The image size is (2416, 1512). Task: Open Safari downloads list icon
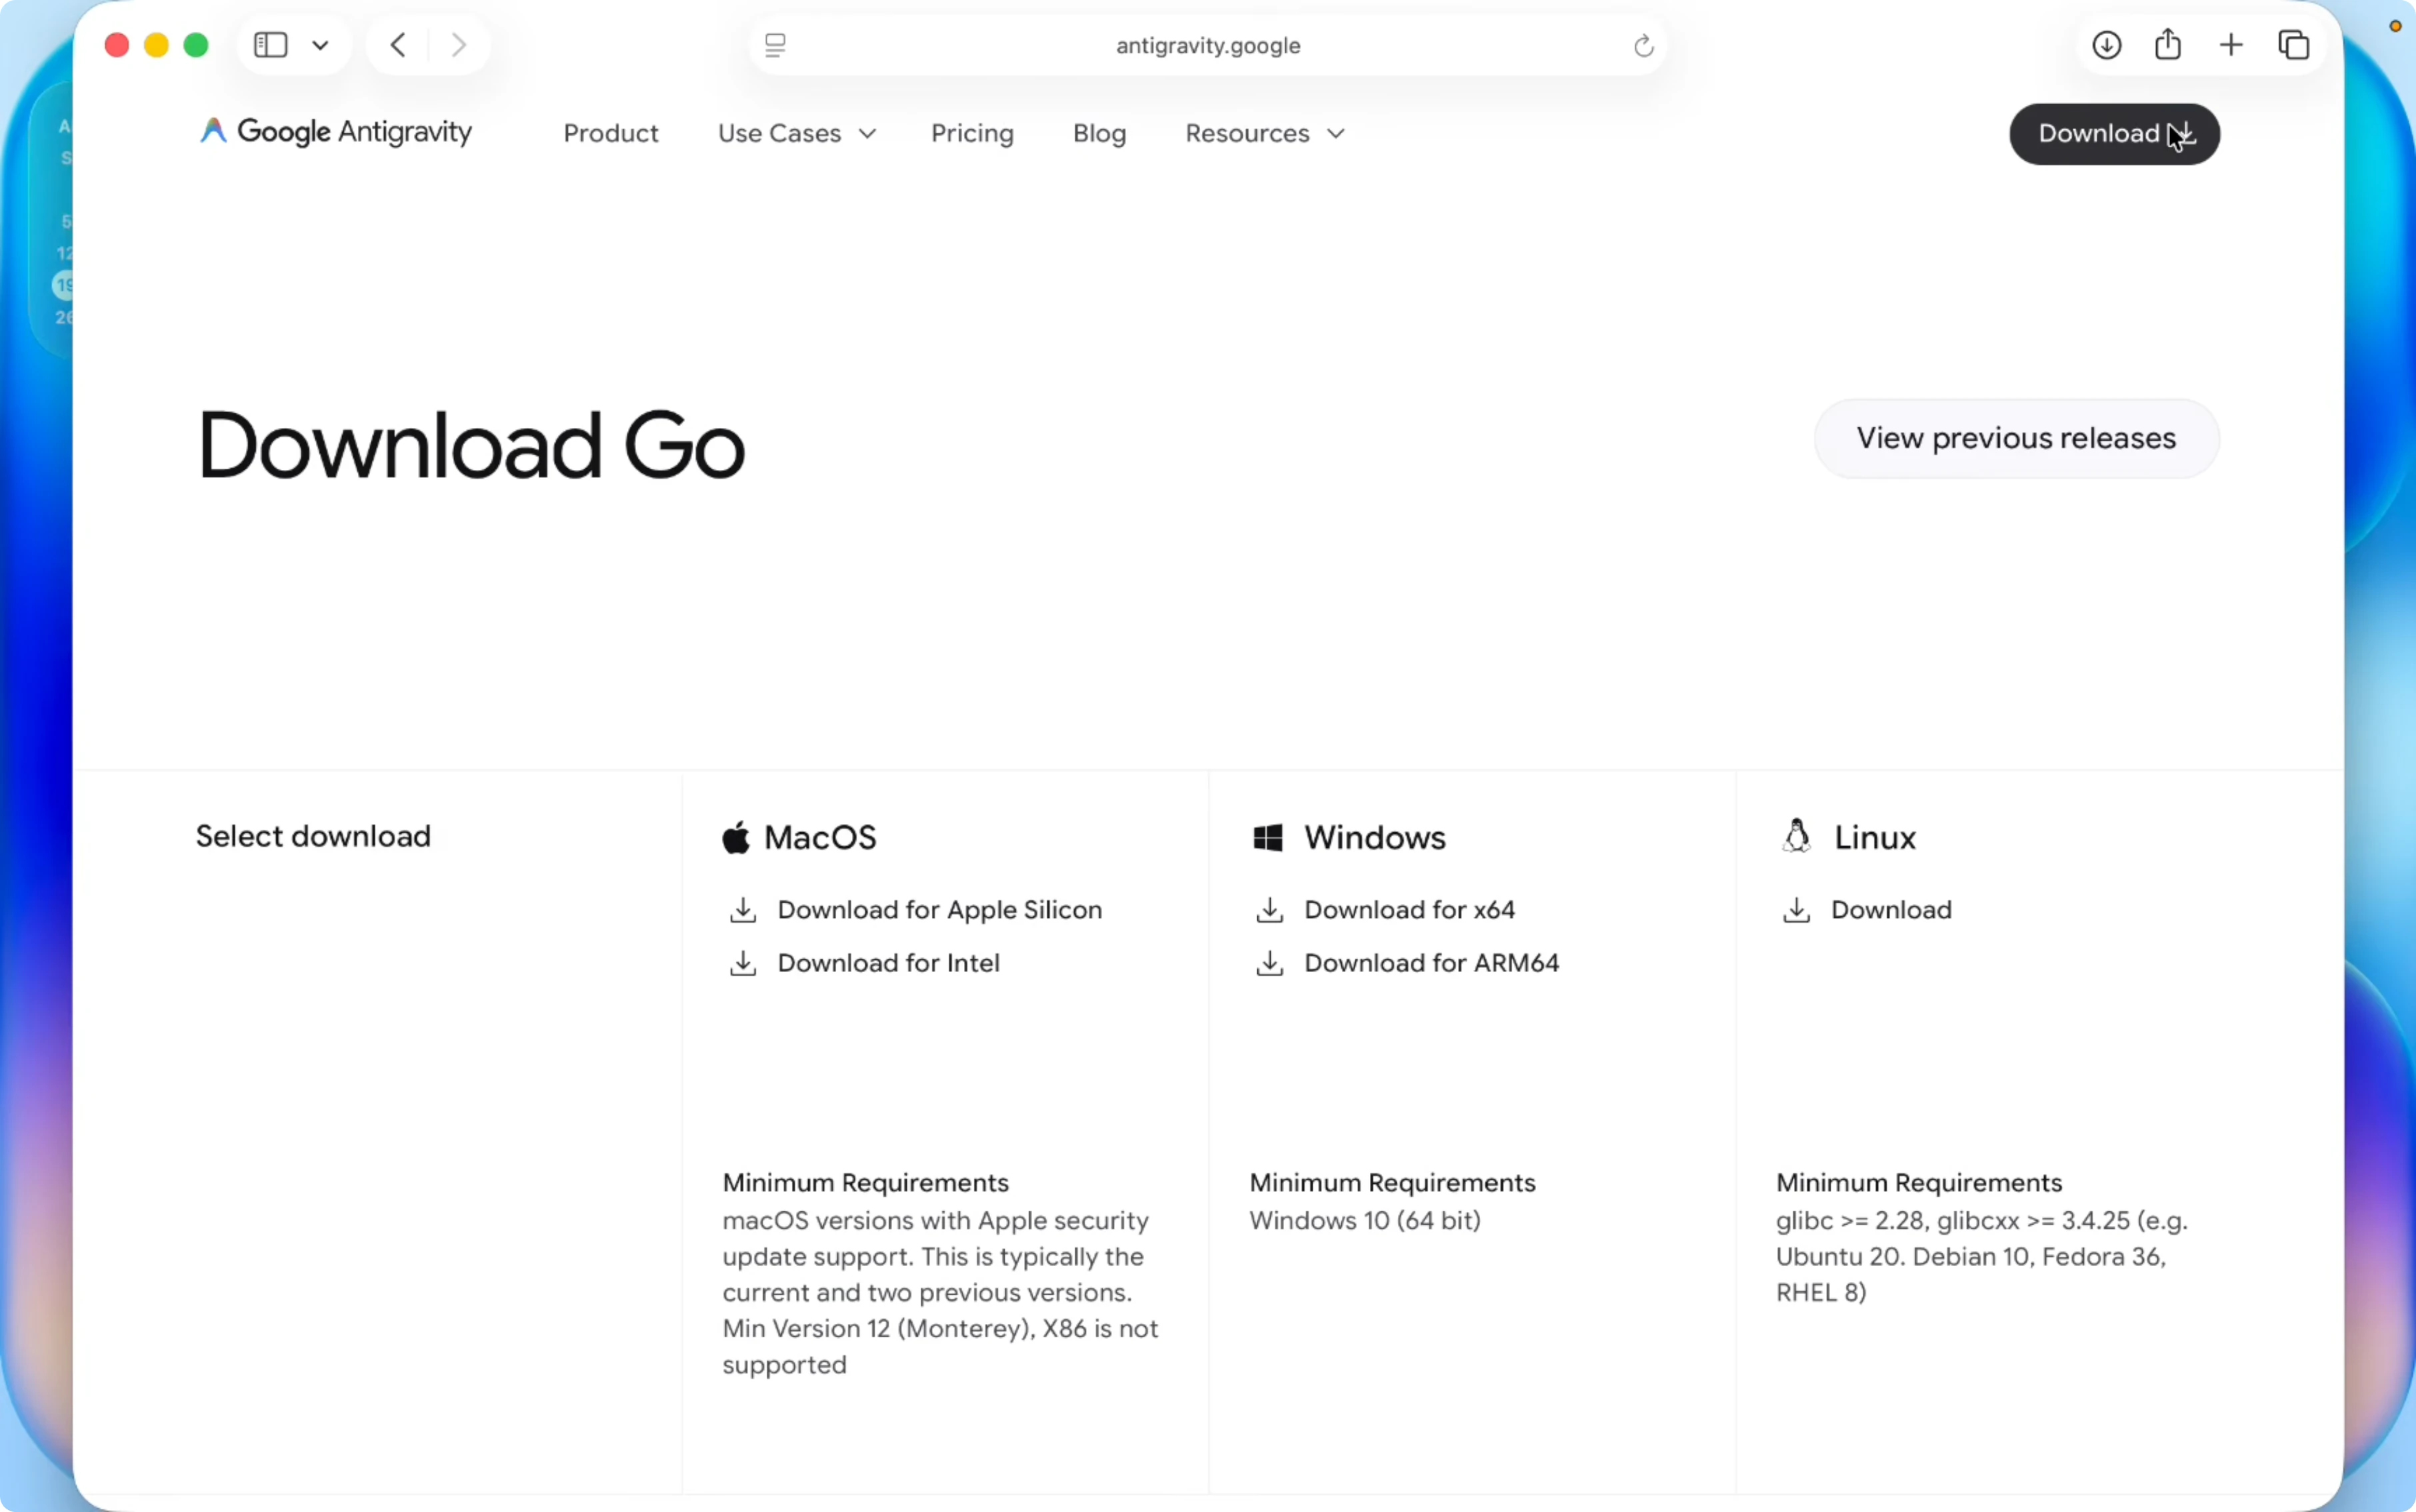click(2106, 45)
